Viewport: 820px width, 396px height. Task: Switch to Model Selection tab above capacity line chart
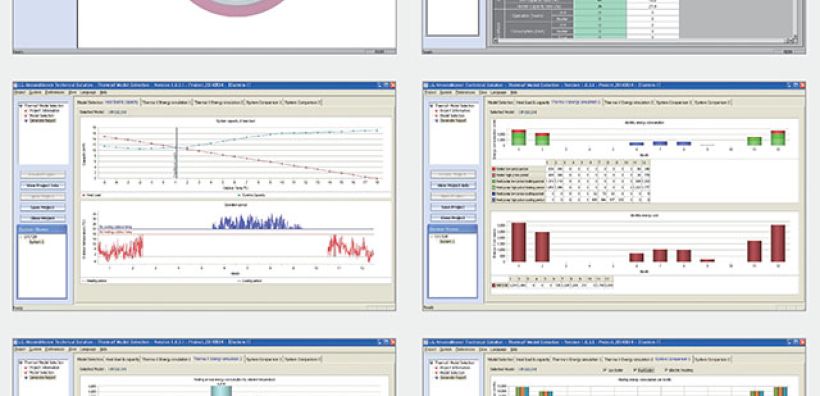pos(90,103)
